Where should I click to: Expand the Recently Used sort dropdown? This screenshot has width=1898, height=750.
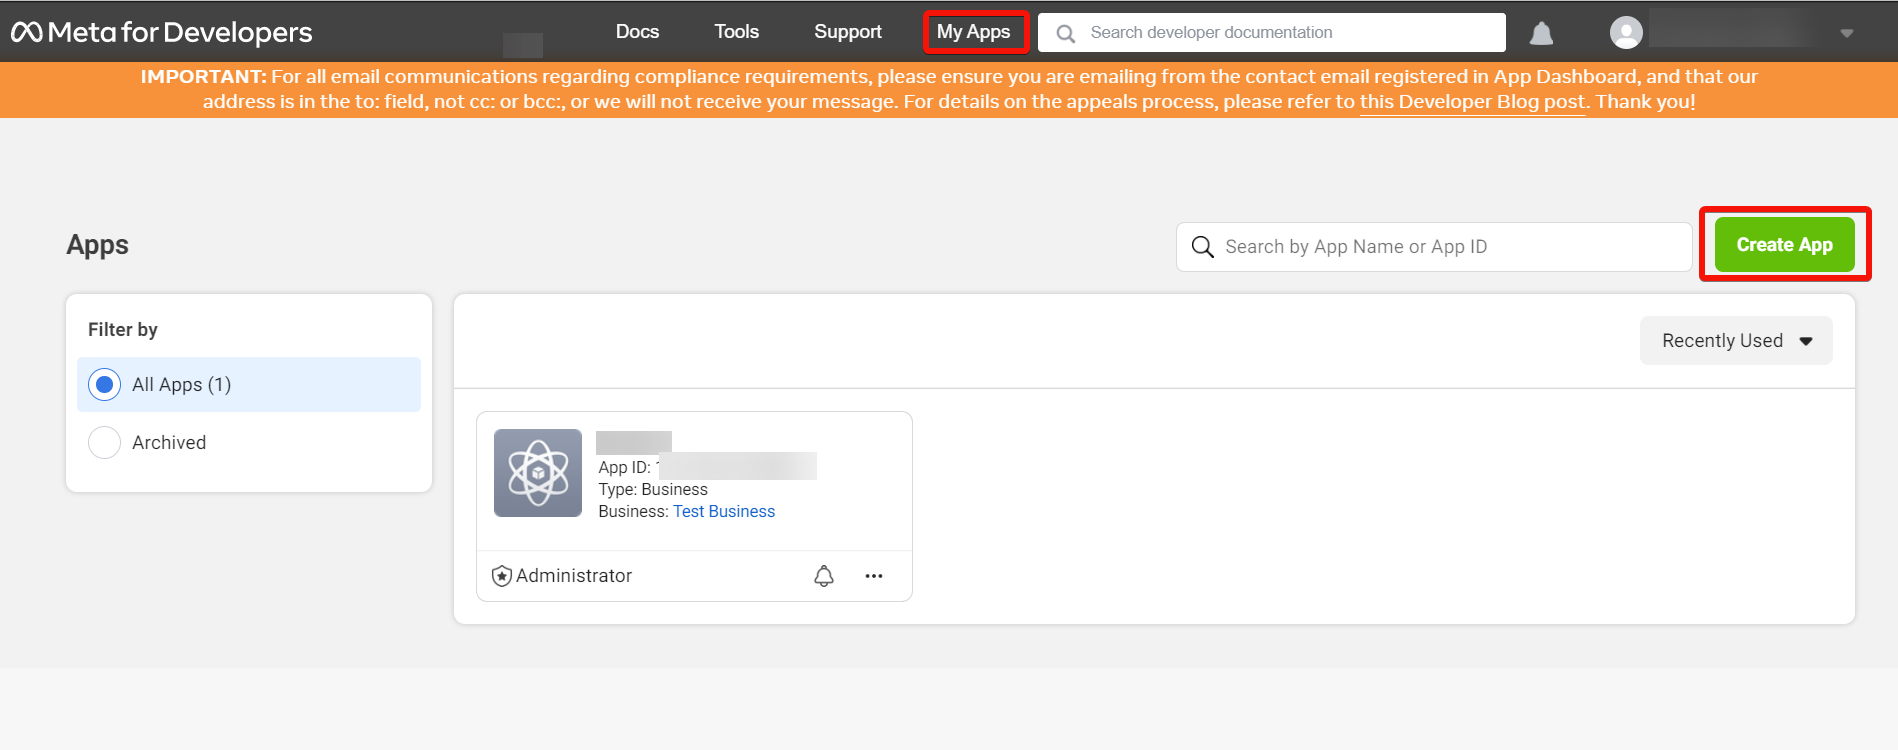1735,341
